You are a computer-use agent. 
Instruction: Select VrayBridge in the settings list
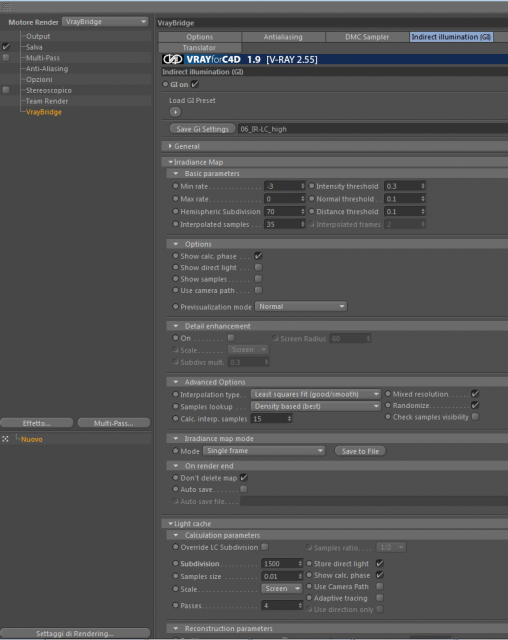point(44,112)
